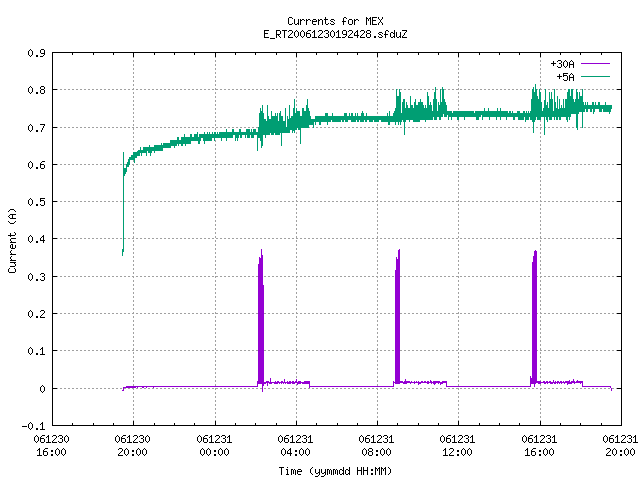Click the chart title 'Currents for MEX'
Viewport: 640px width, 480px height.
click(335, 21)
